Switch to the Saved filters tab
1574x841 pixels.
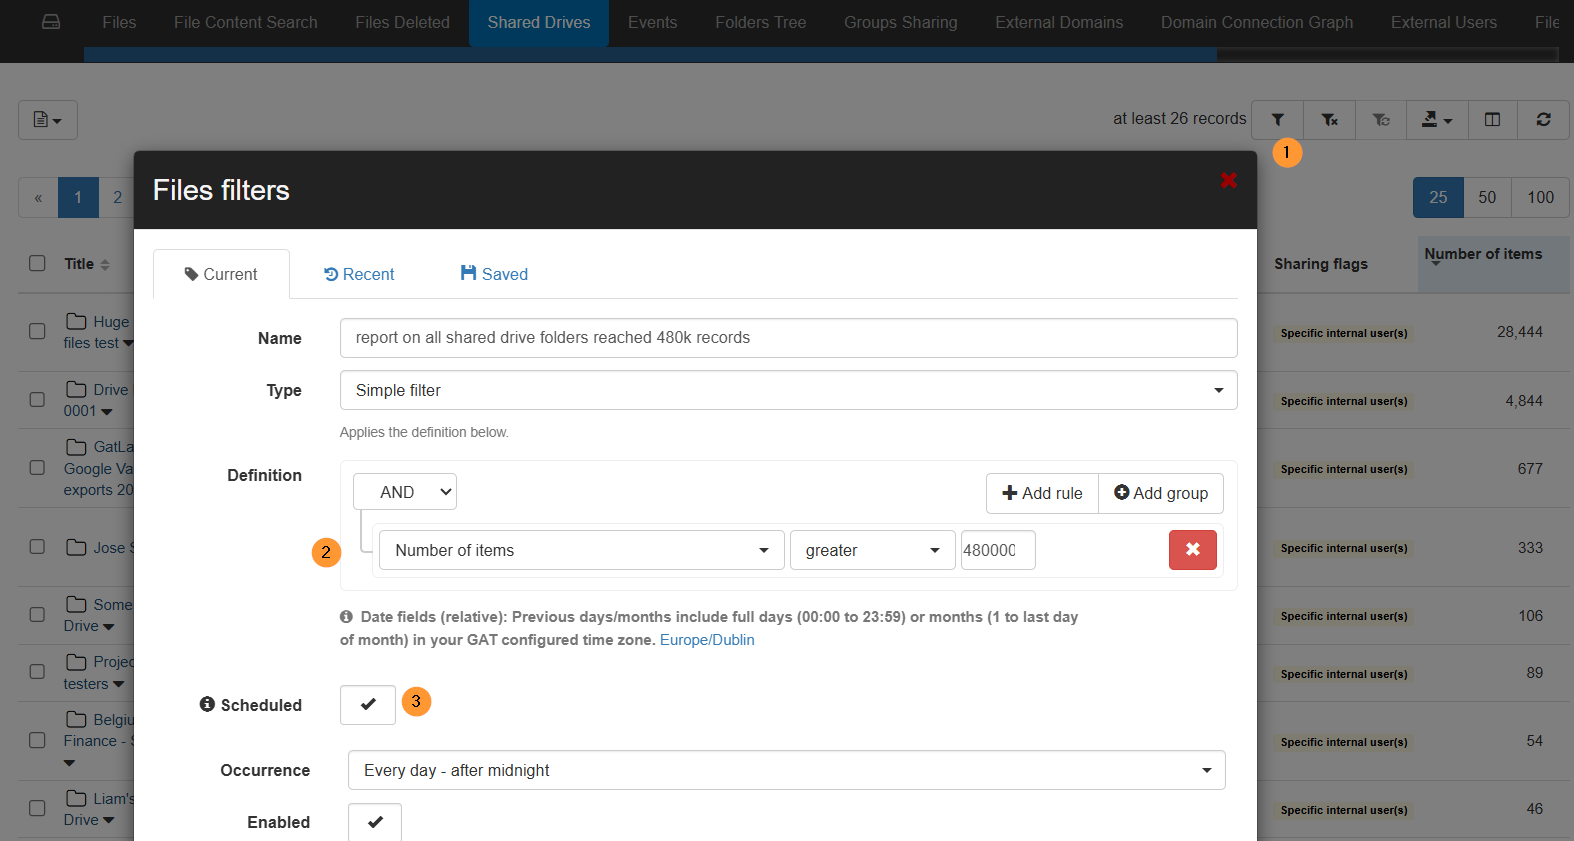[494, 274]
